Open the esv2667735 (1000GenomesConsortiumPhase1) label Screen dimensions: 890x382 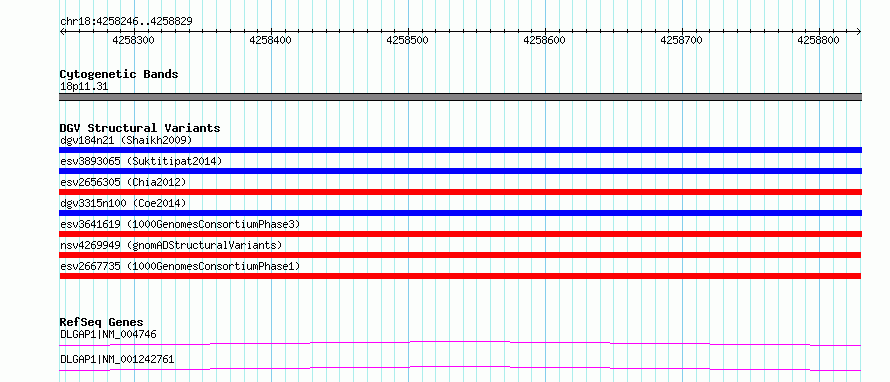click(180, 266)
